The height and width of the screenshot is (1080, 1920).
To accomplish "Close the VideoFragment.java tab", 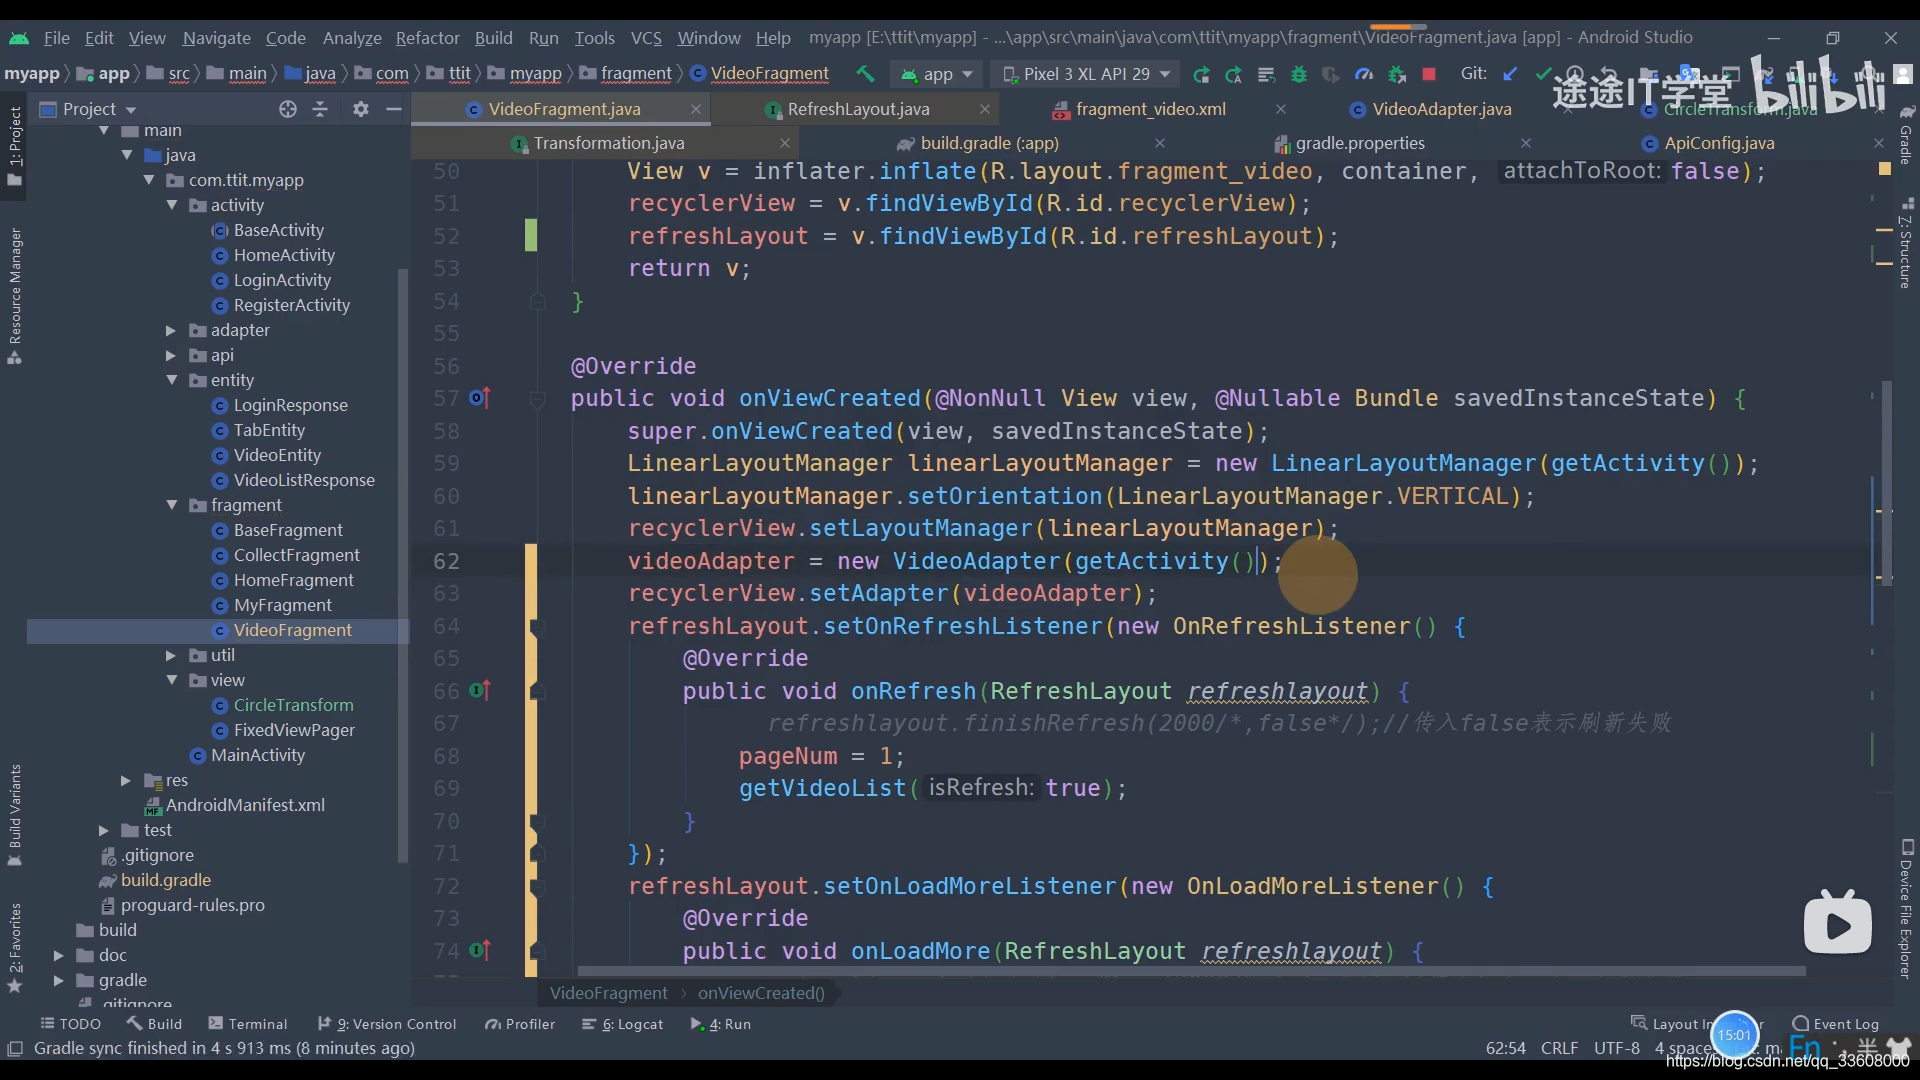I will click(696, 109).
